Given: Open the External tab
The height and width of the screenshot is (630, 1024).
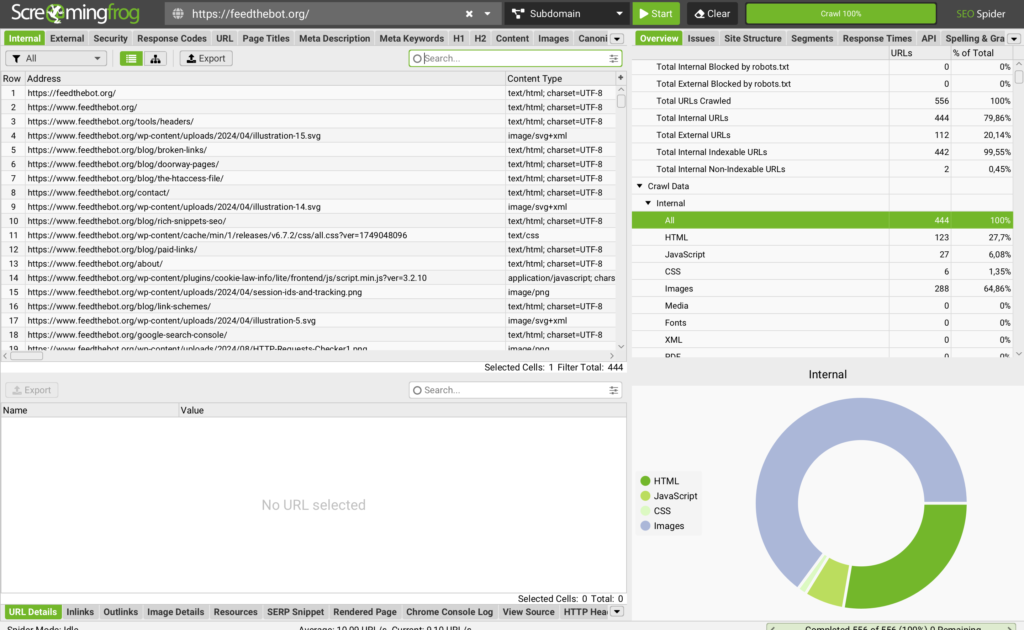Looking at the screenshot, I should coord(67,39).
